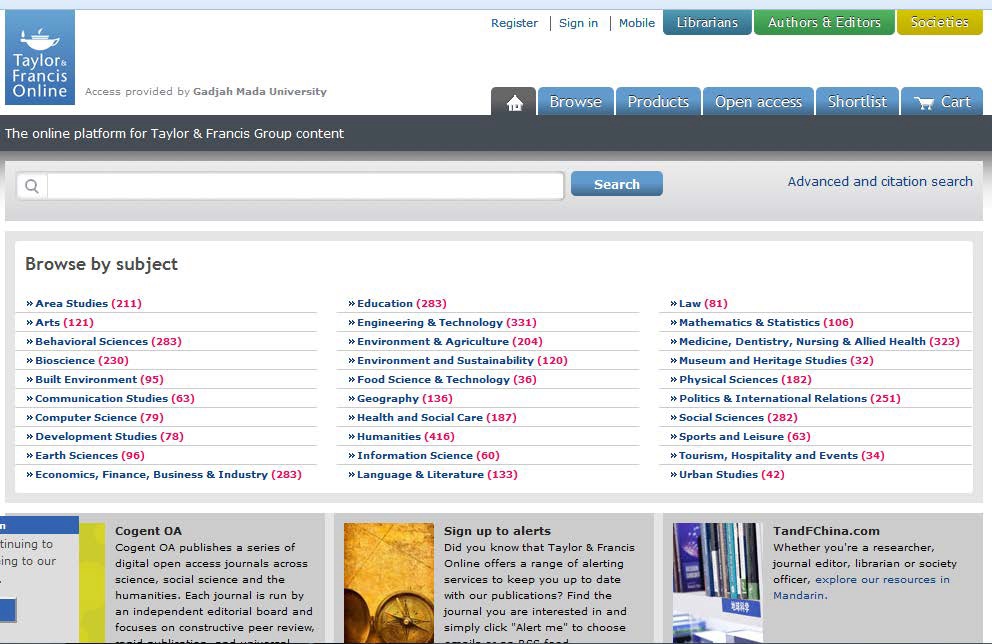Screen dimensions: 992x644
Task: Click the Authors & Editors button
Action: (824, 23)
